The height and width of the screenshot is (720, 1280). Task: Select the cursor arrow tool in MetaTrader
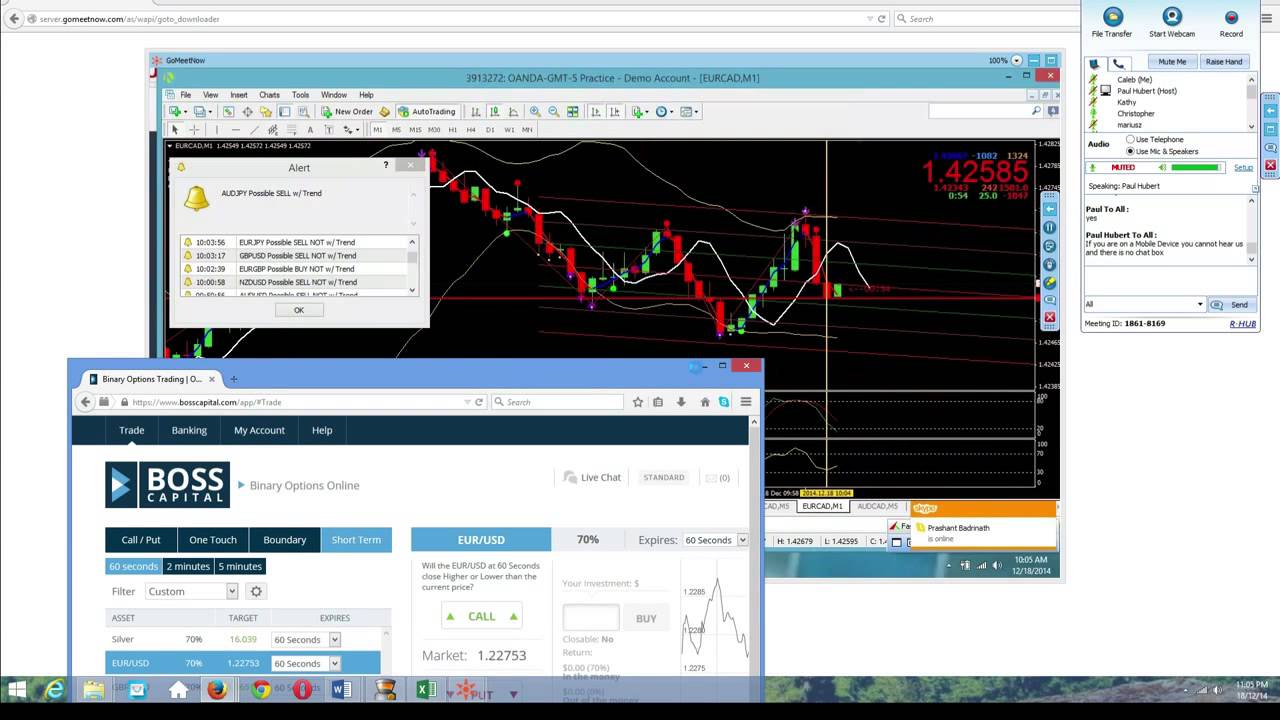click(x=175, y=130)
